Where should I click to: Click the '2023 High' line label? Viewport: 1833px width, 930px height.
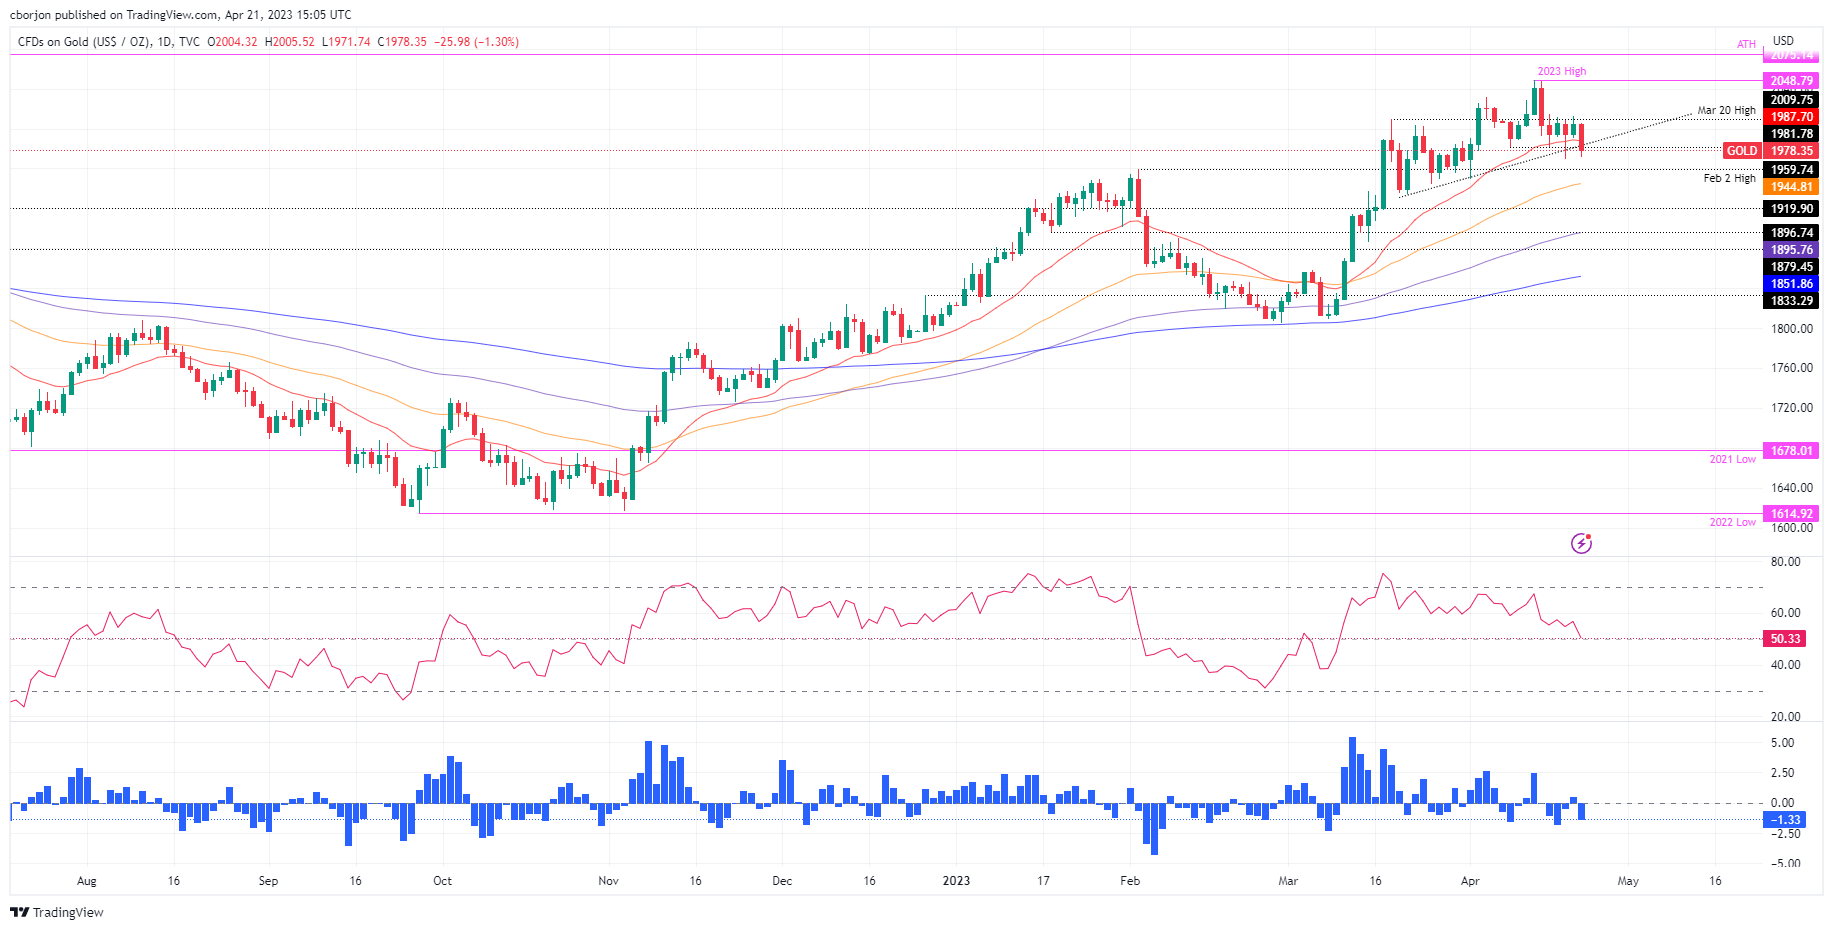coord(1561,71)
